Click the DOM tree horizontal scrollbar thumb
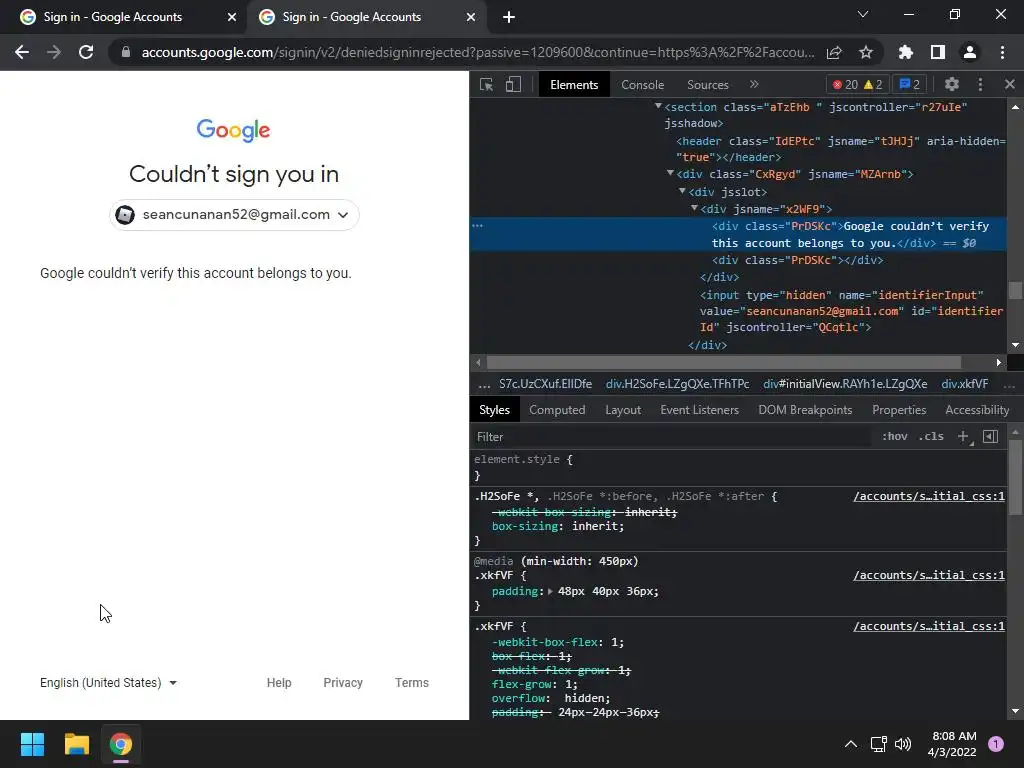Viewport: 1024px width, 768px height. (724, 362)
